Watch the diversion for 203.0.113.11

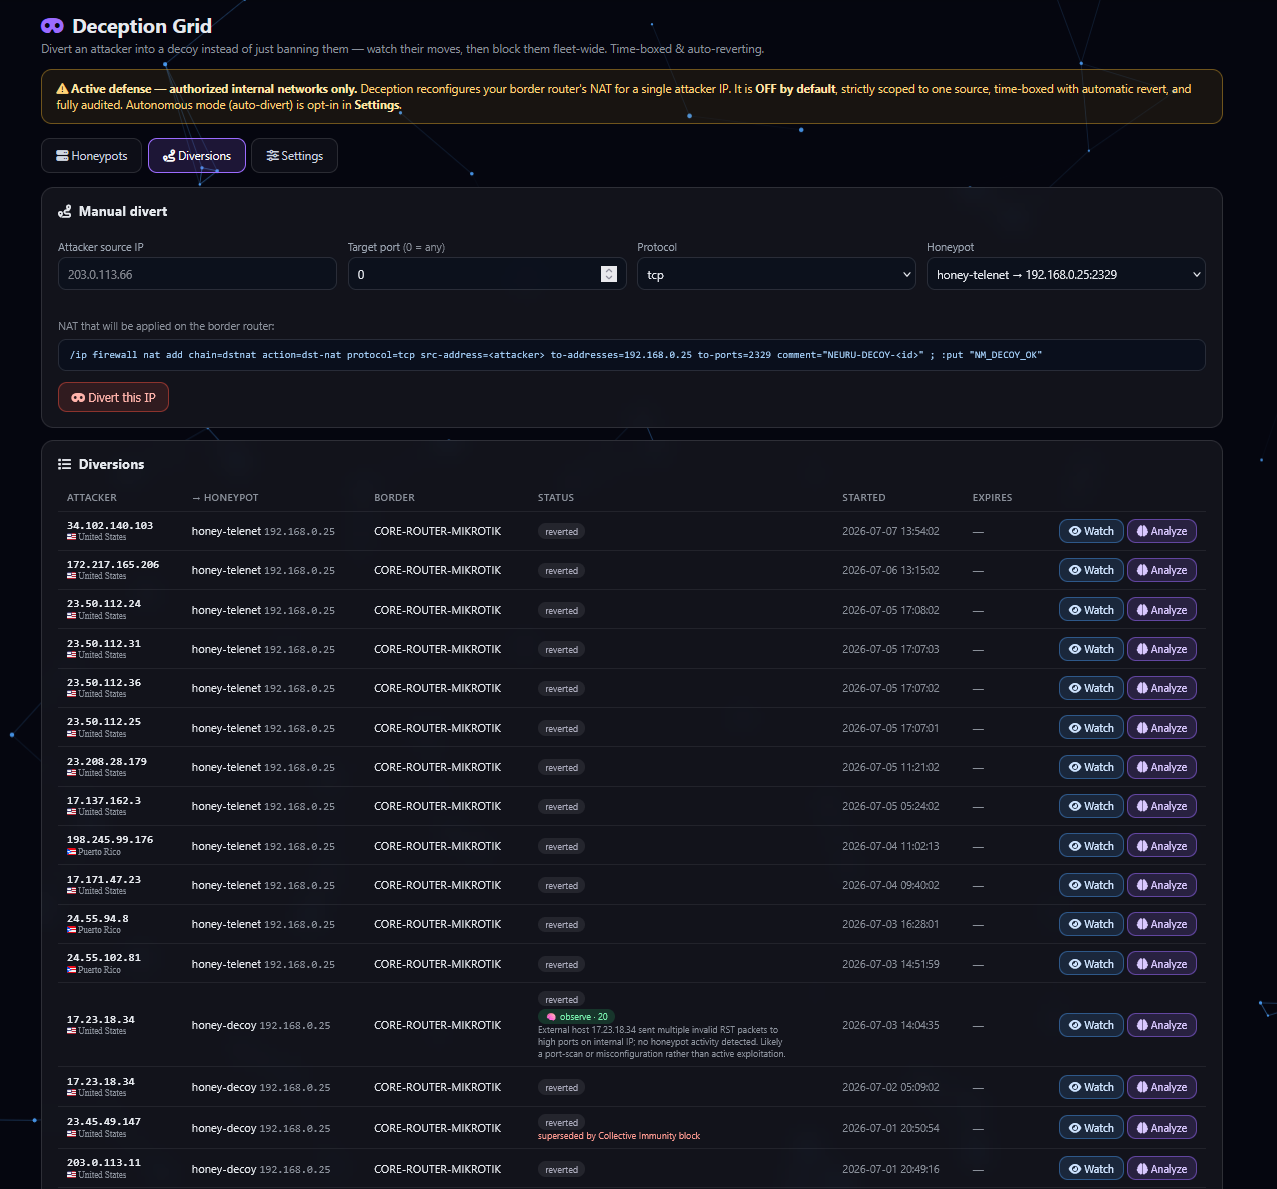[x=1091, y=1169]
